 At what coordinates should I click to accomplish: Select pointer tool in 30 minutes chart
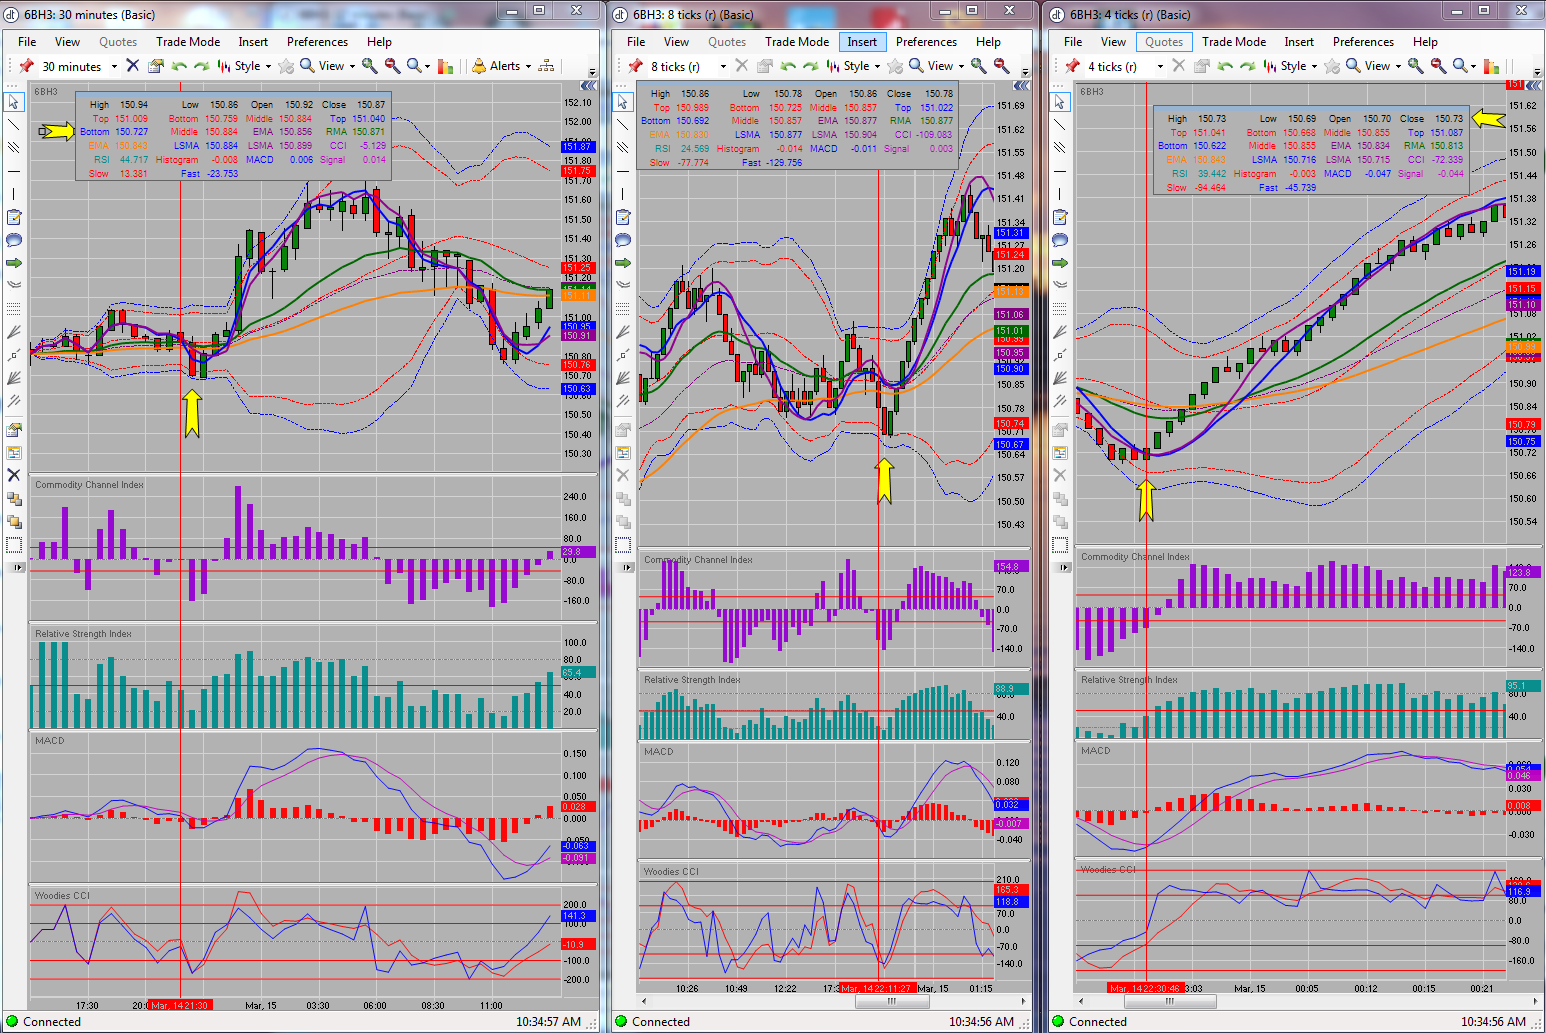click(14, 101)
